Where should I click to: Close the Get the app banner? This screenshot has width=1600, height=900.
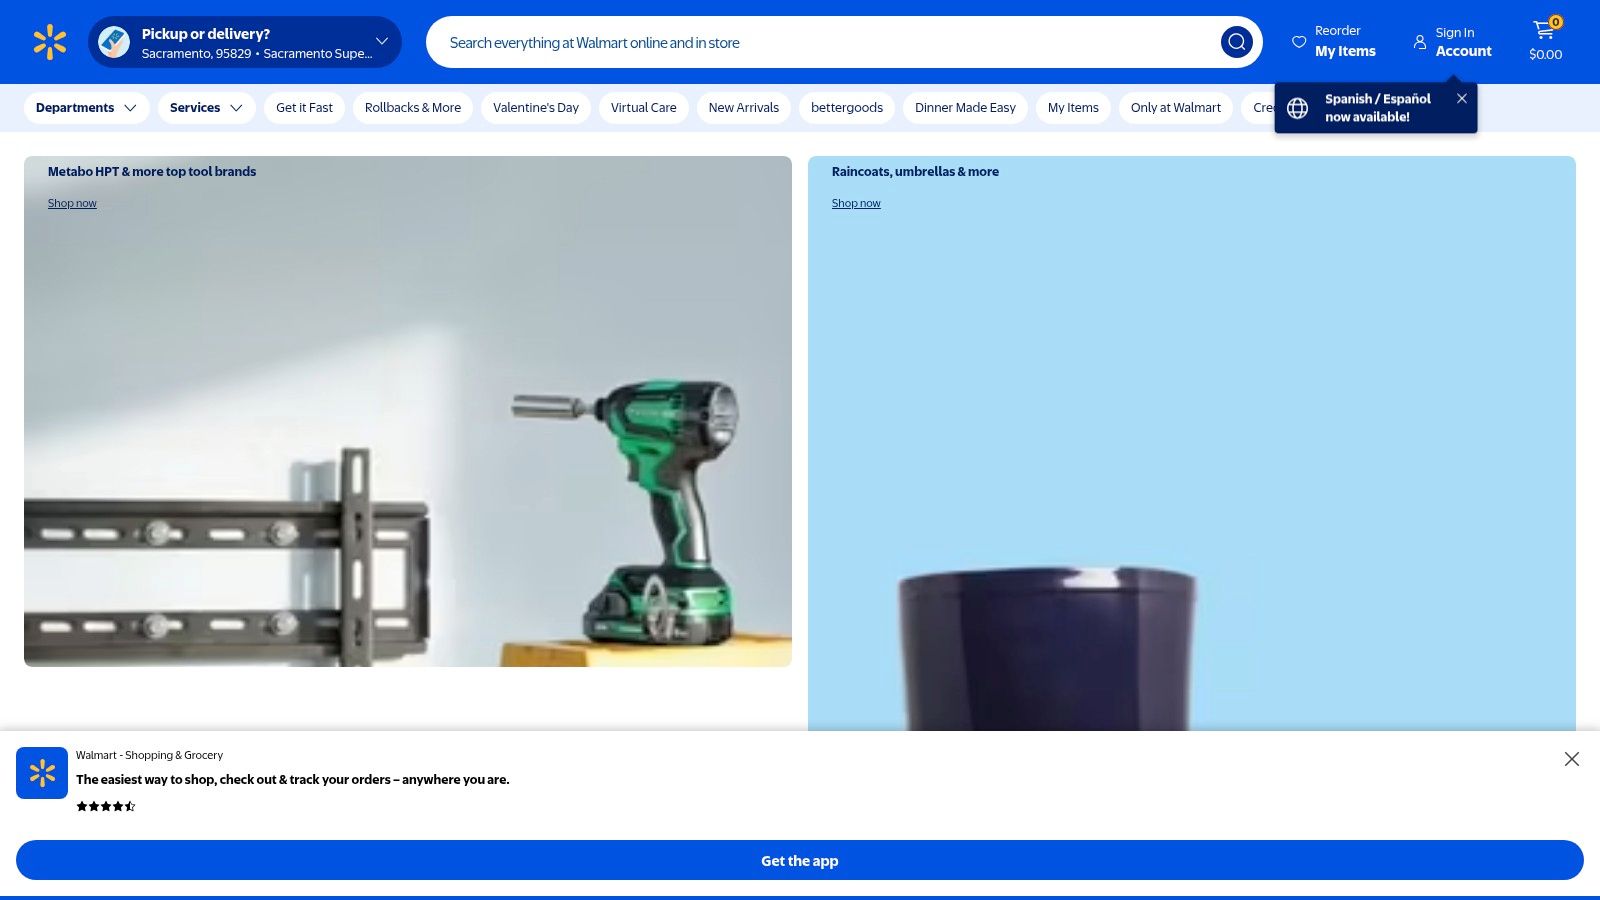coord(1572,758)
